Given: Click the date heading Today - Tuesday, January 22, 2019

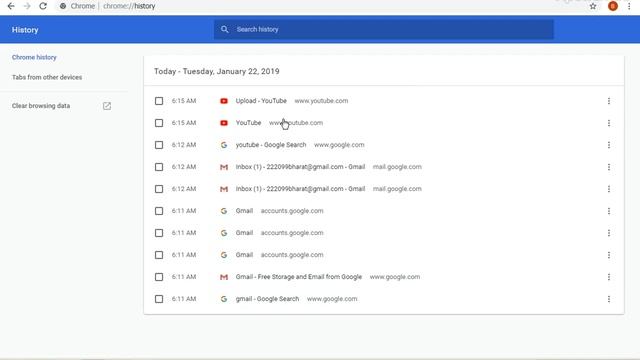Looking at the screenshot, I should point(217,71).
